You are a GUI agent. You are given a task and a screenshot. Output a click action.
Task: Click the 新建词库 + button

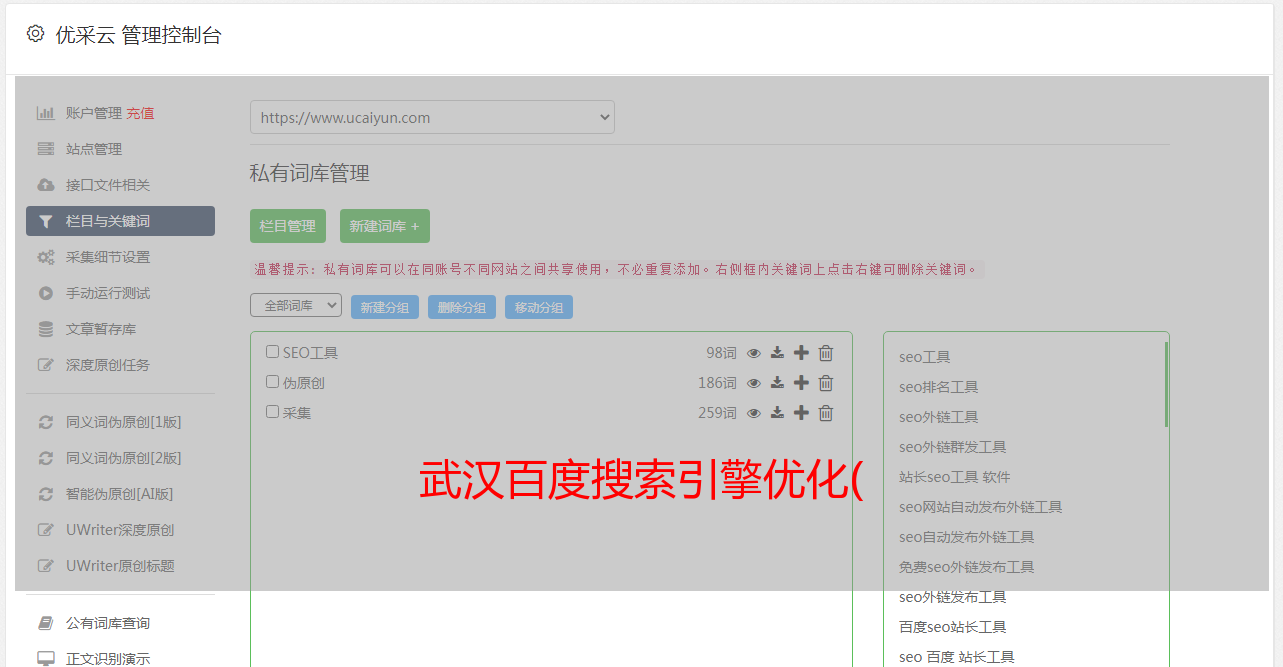pyautogui.click(x=385, y=226)
